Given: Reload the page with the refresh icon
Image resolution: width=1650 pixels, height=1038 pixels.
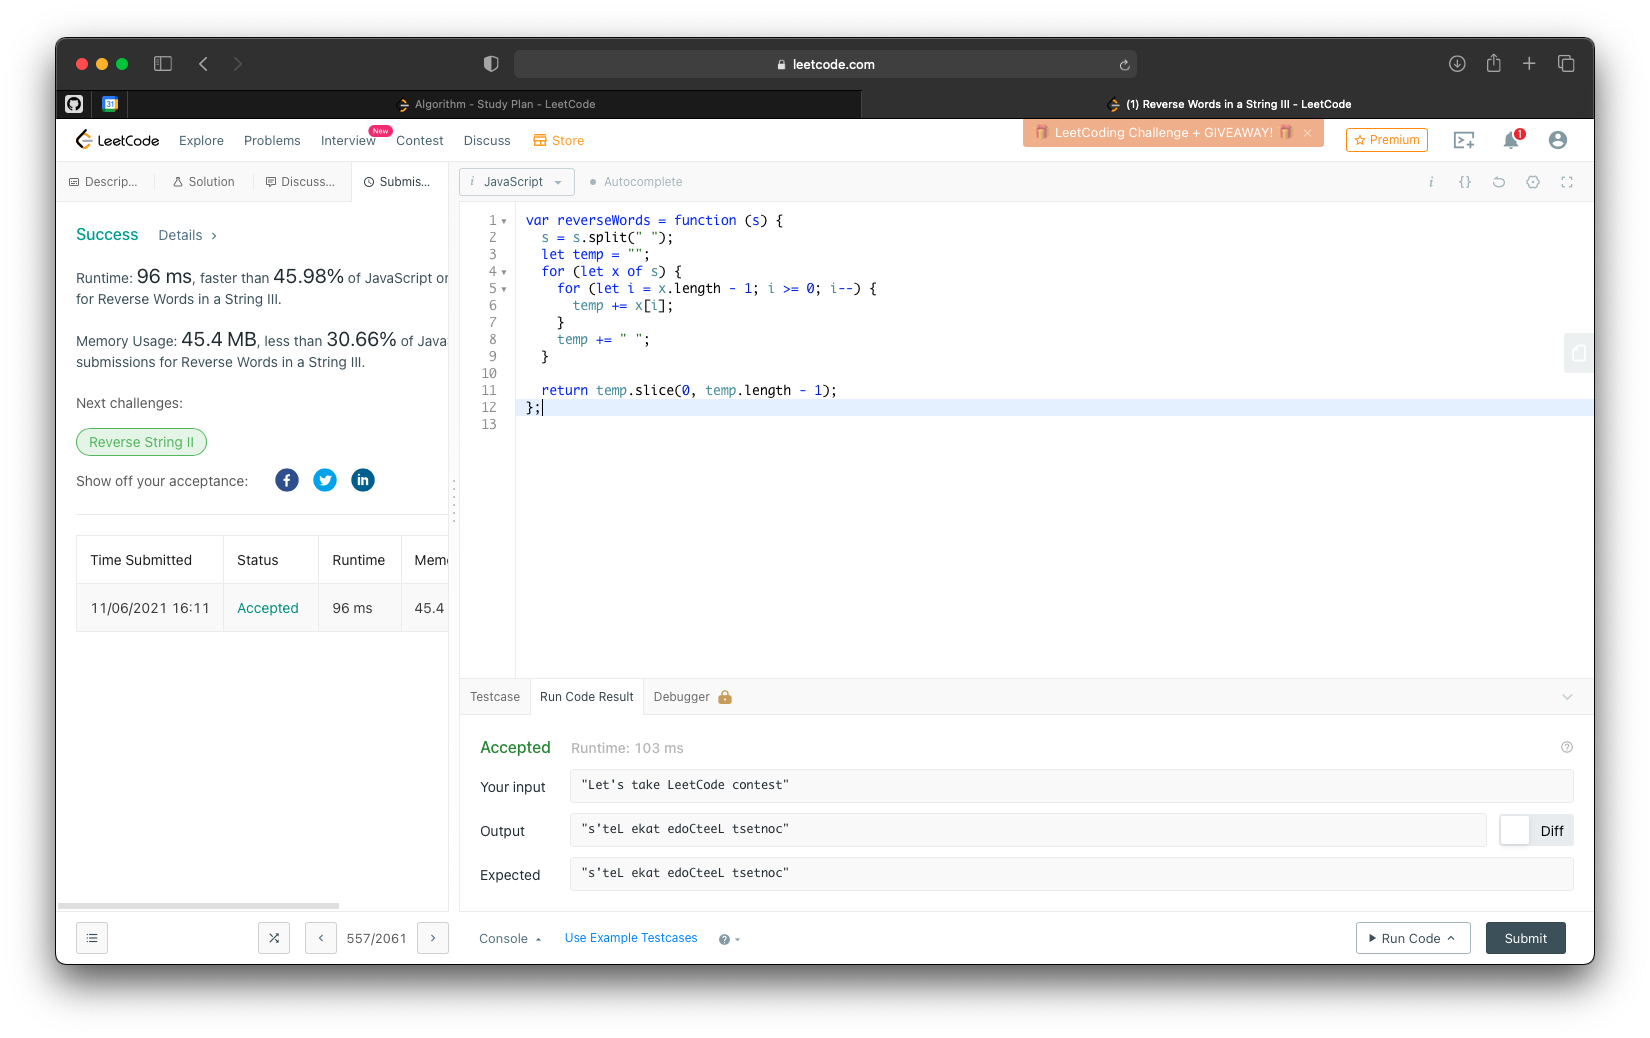Looking at the screenshot, I should tap(1124, 65).
